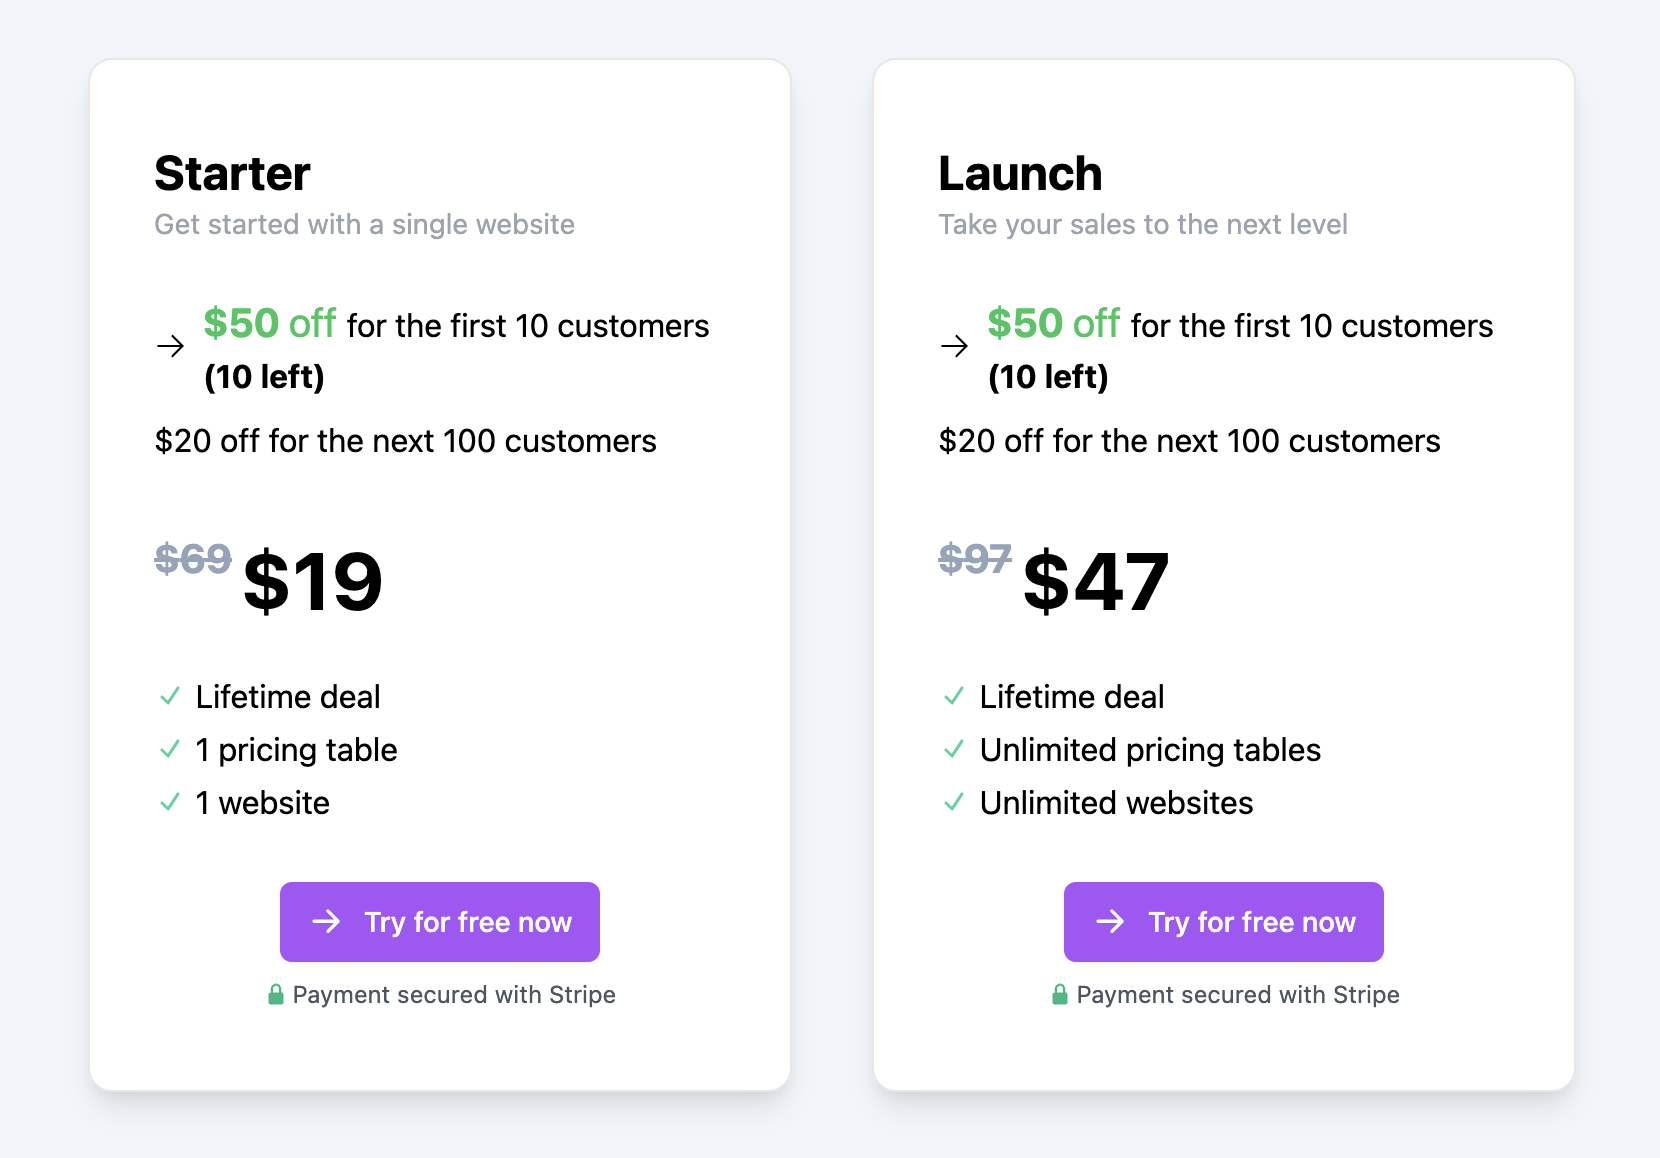Click the green lock icon under Starter
Screen dimensions: 1660x1158
[x=276, y=994]
